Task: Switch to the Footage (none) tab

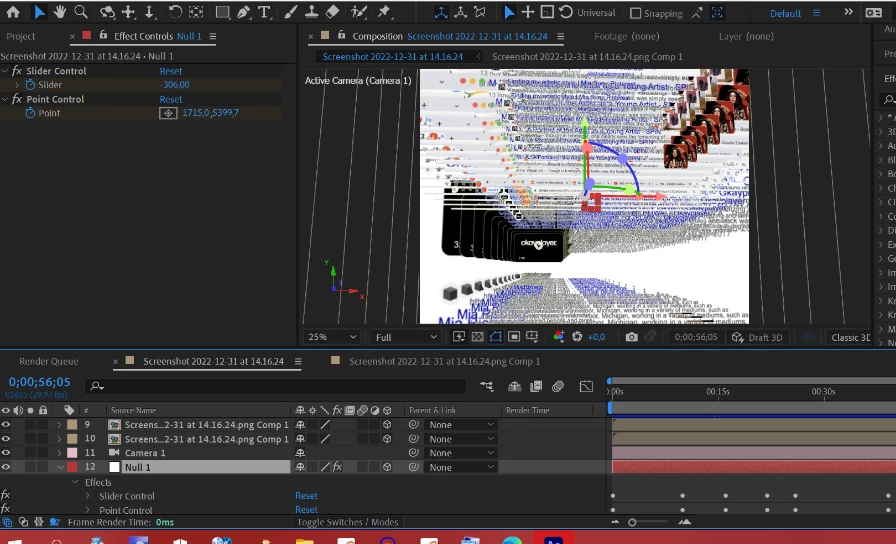Action: point(626,36)
